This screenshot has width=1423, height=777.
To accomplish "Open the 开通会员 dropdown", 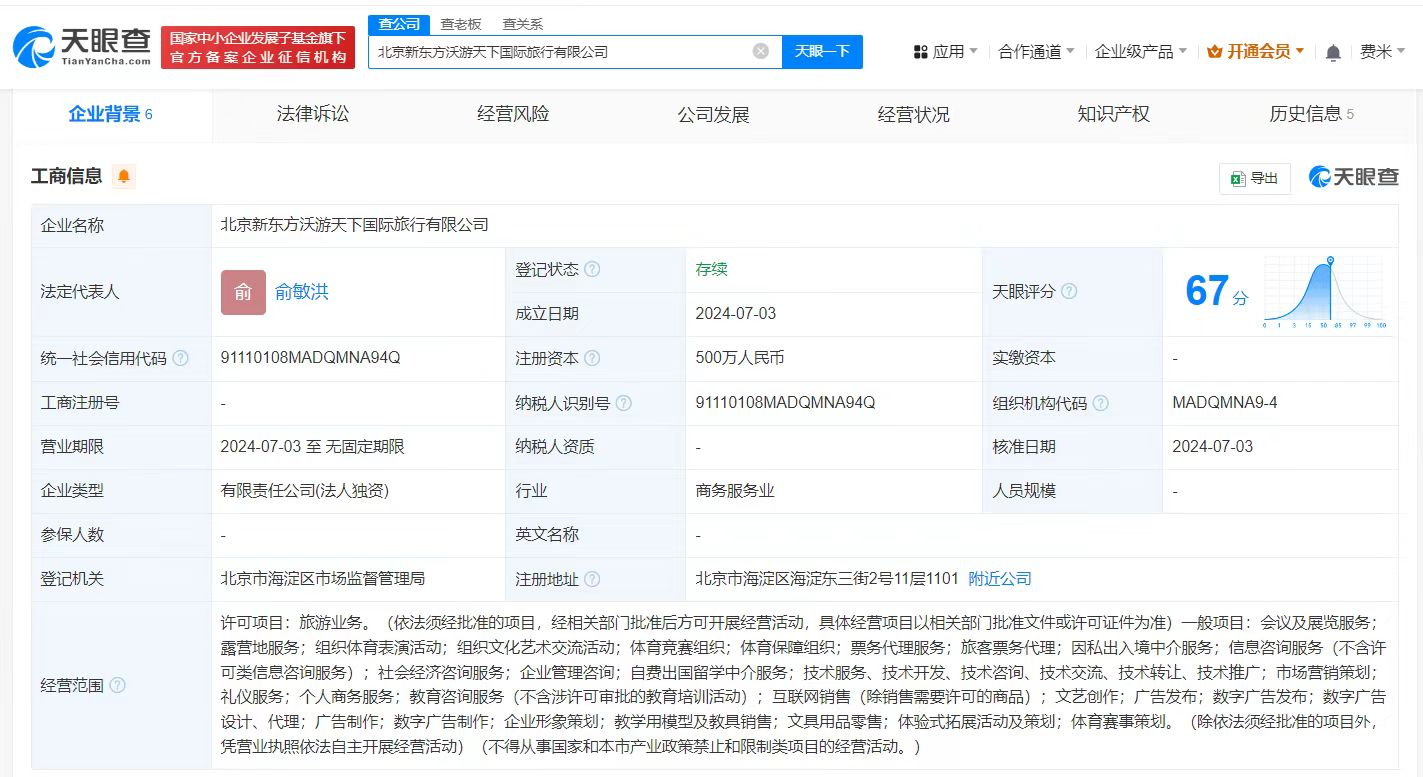I will click(1256, 52).
